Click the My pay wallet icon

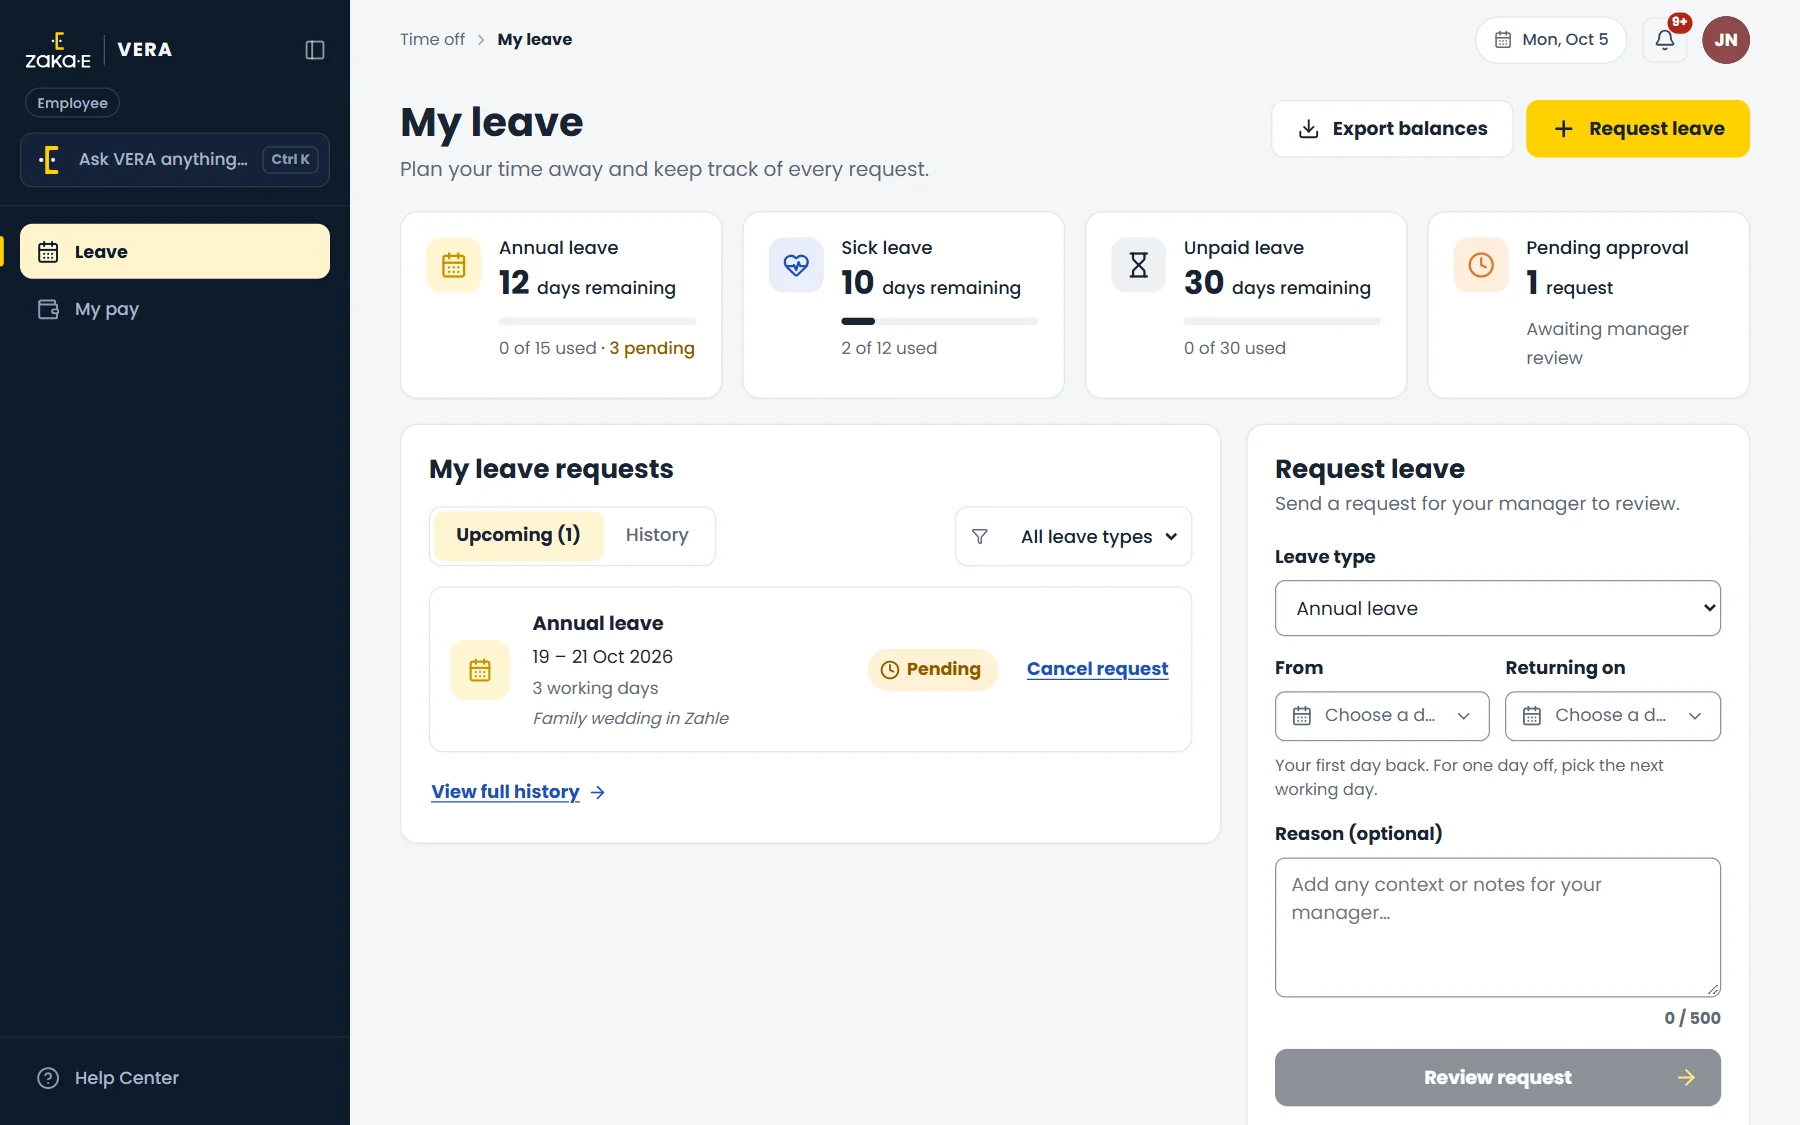click(48, 309)
